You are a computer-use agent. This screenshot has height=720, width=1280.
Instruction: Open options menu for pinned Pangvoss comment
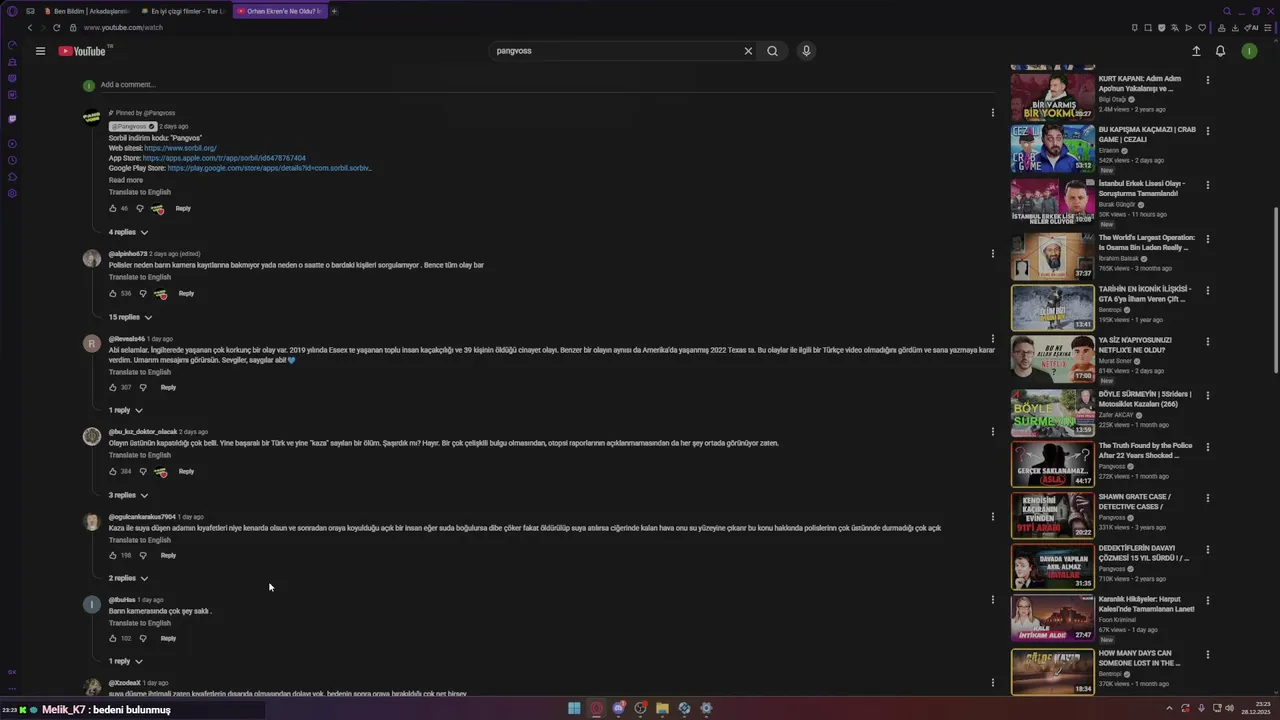click(992, 113)
